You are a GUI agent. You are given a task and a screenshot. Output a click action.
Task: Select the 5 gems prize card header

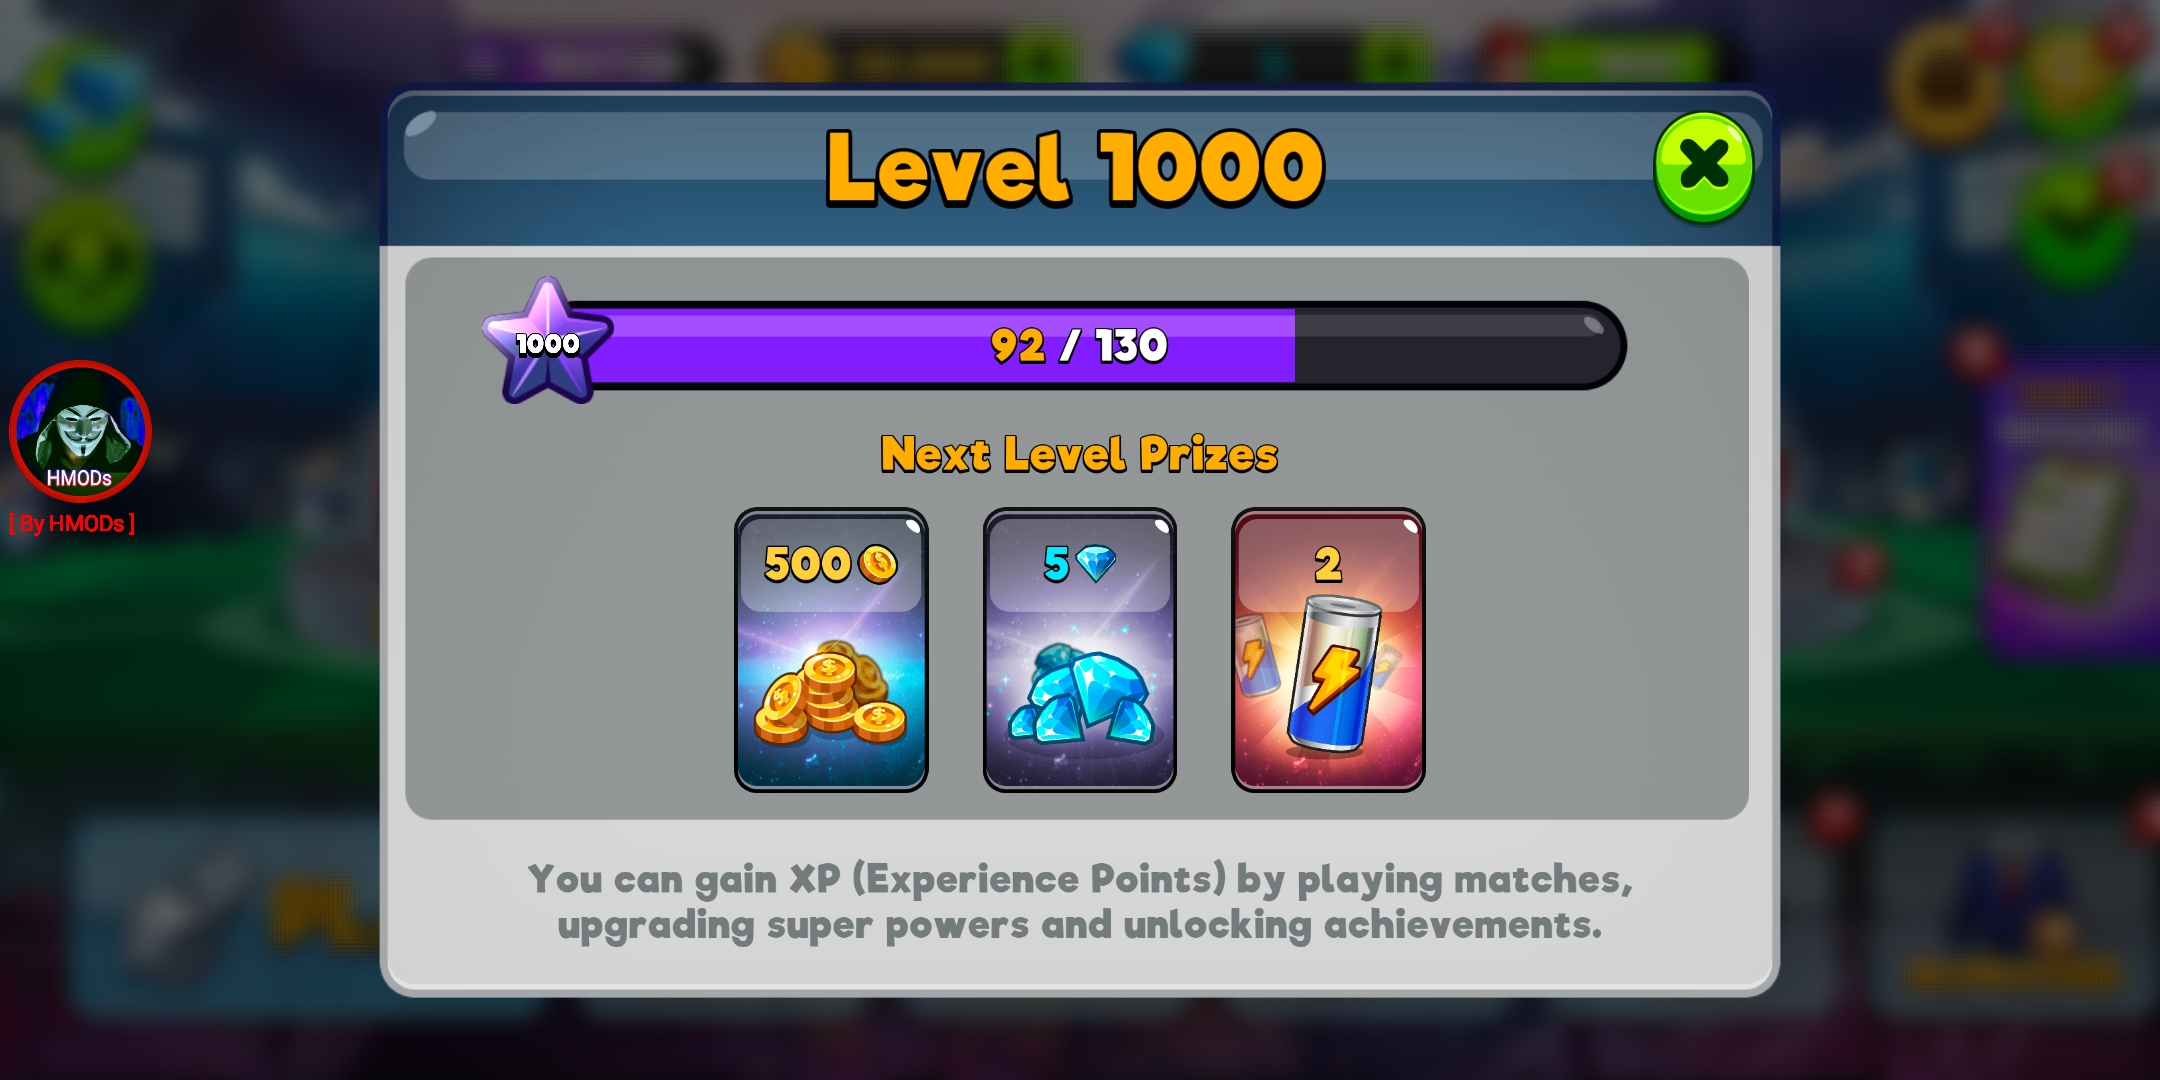click(x=1080, y=564)
